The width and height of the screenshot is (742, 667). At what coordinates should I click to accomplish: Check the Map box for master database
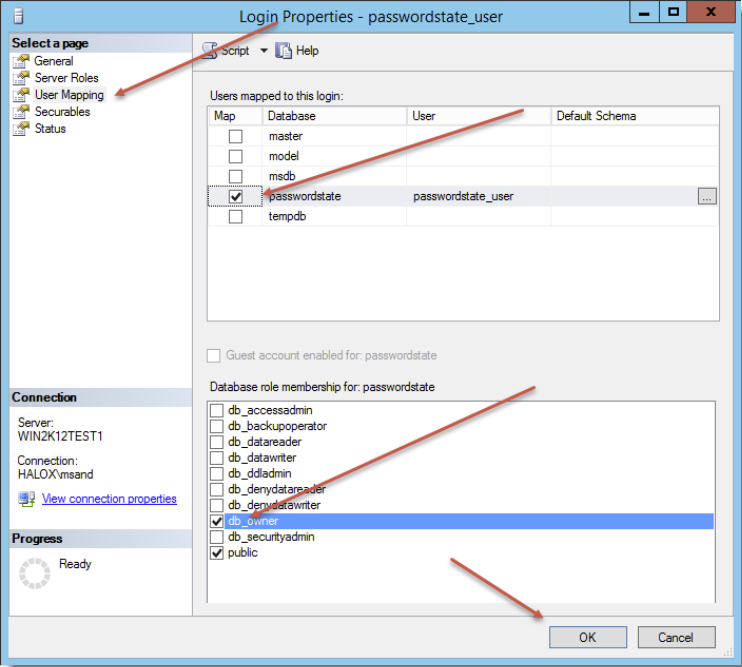click(235, 136)
